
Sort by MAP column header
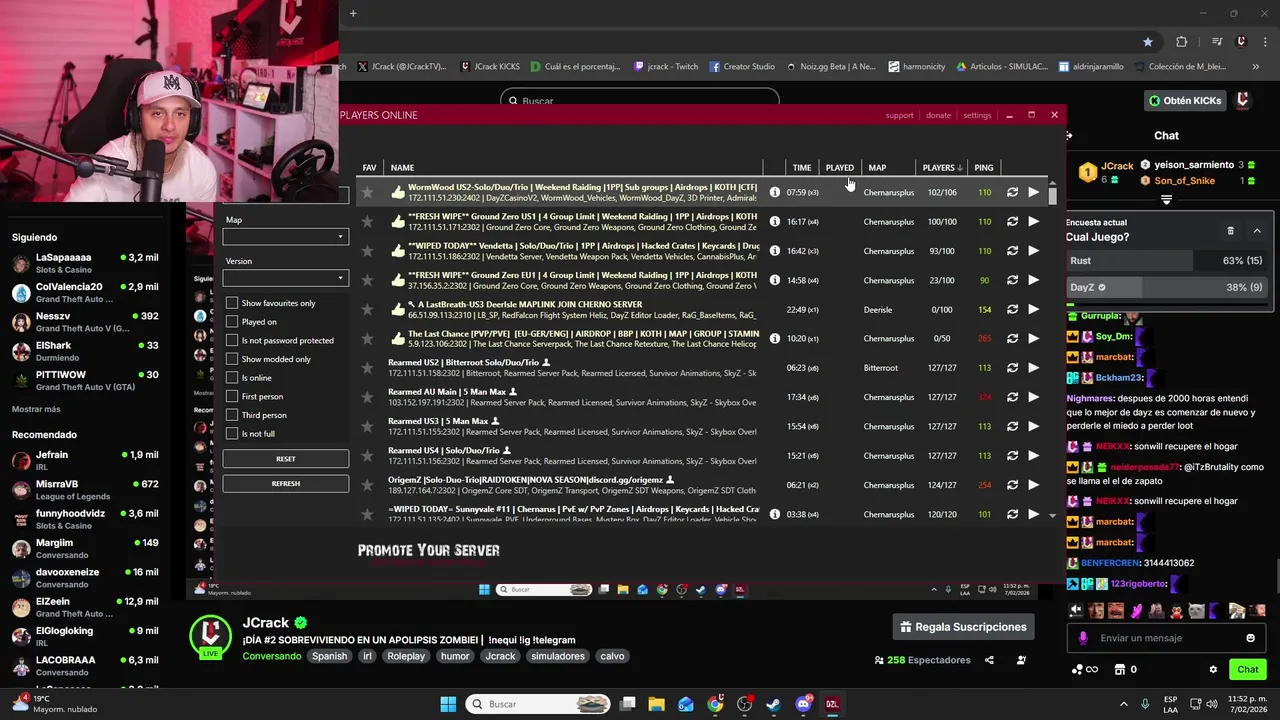(x=877, y=167)
